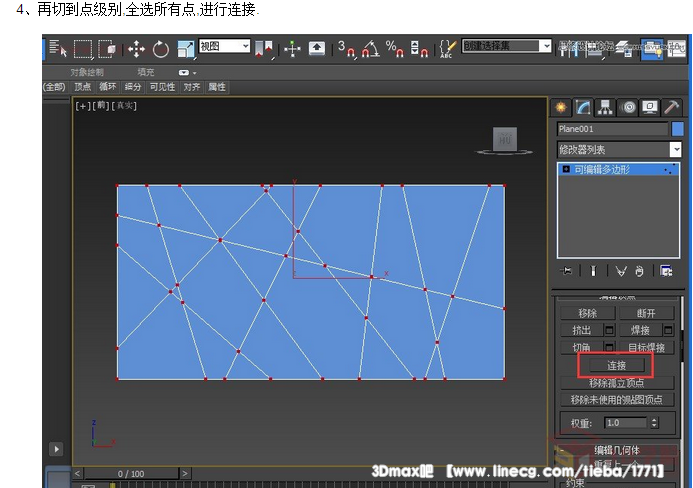Click the [+] viewport menu label
The height and width of the screenshot is (488, 693).
(x=83, y=106)
